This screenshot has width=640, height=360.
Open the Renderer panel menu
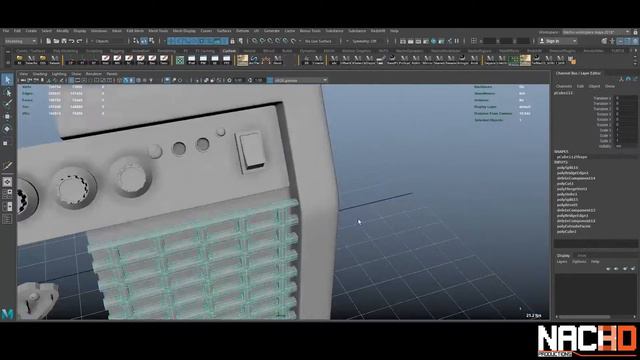[93, 74]
